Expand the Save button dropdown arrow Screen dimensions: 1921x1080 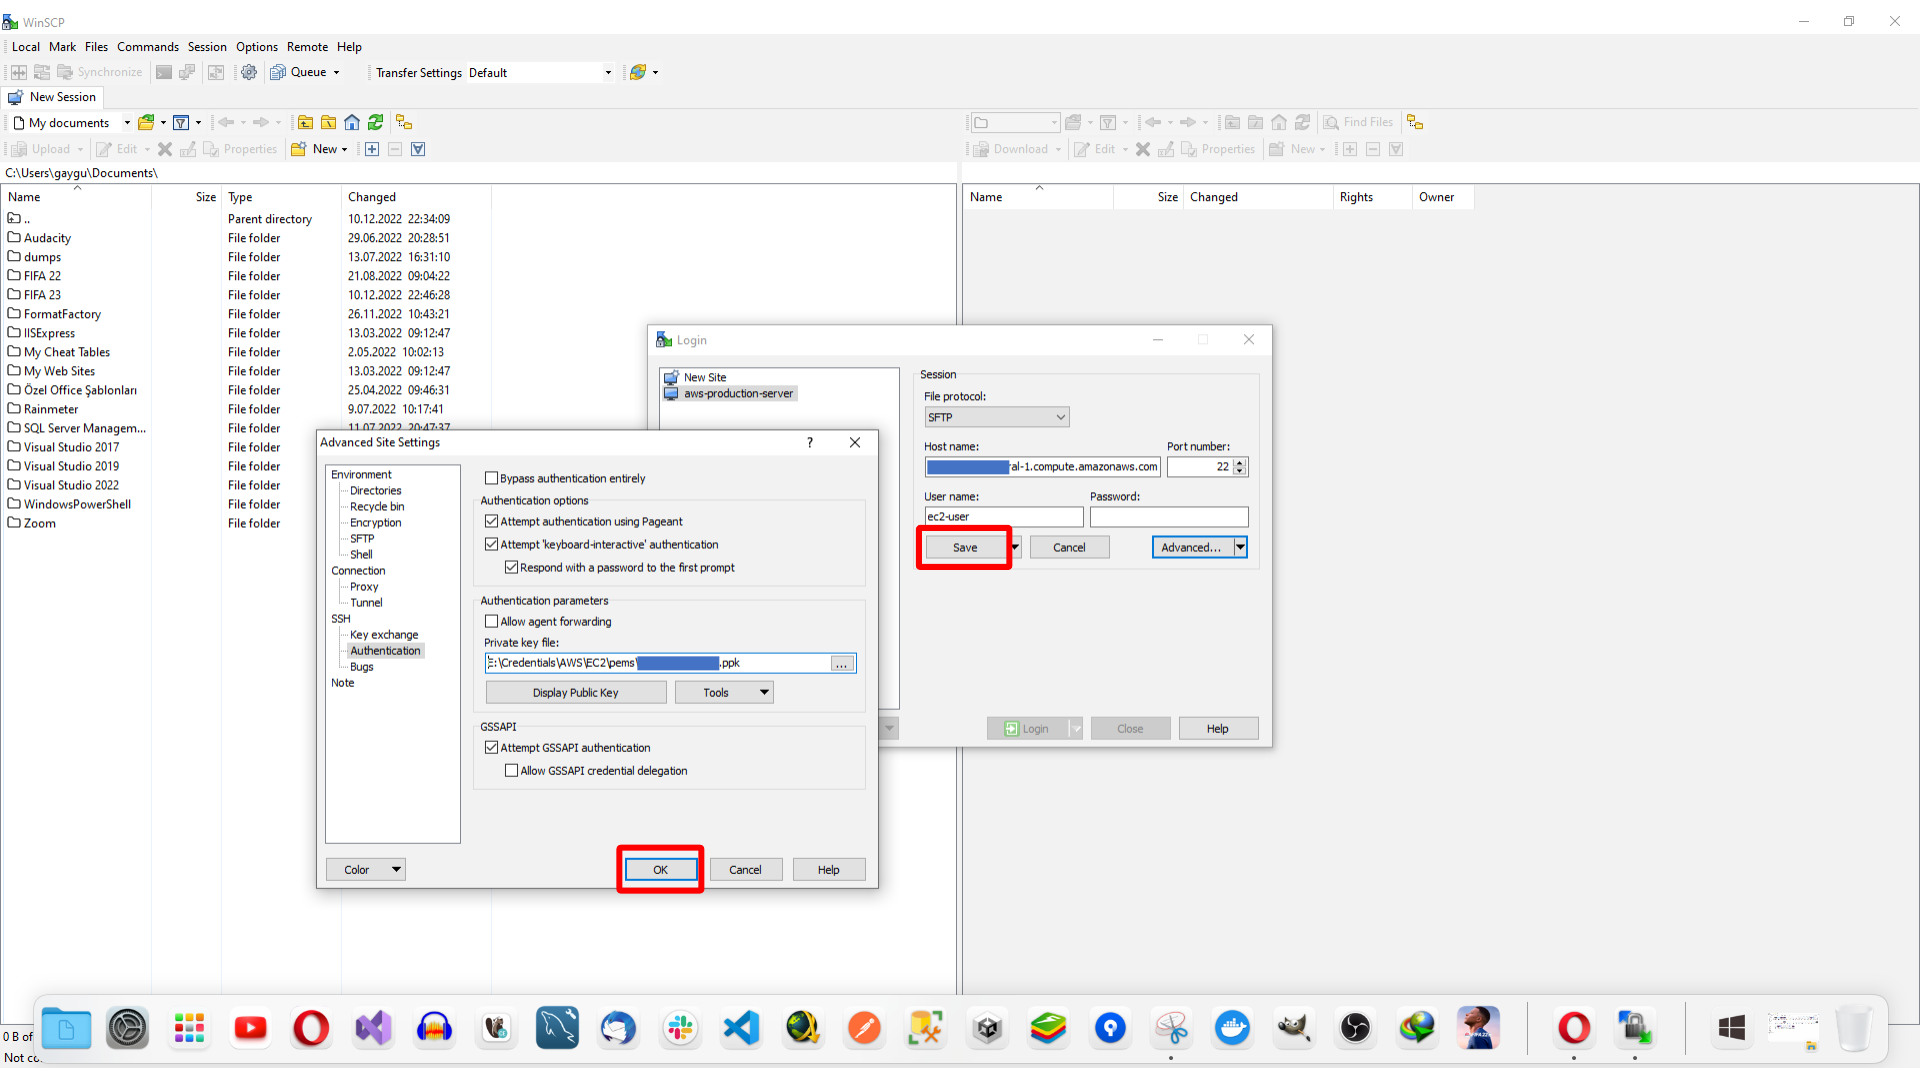pos(1014,547)
